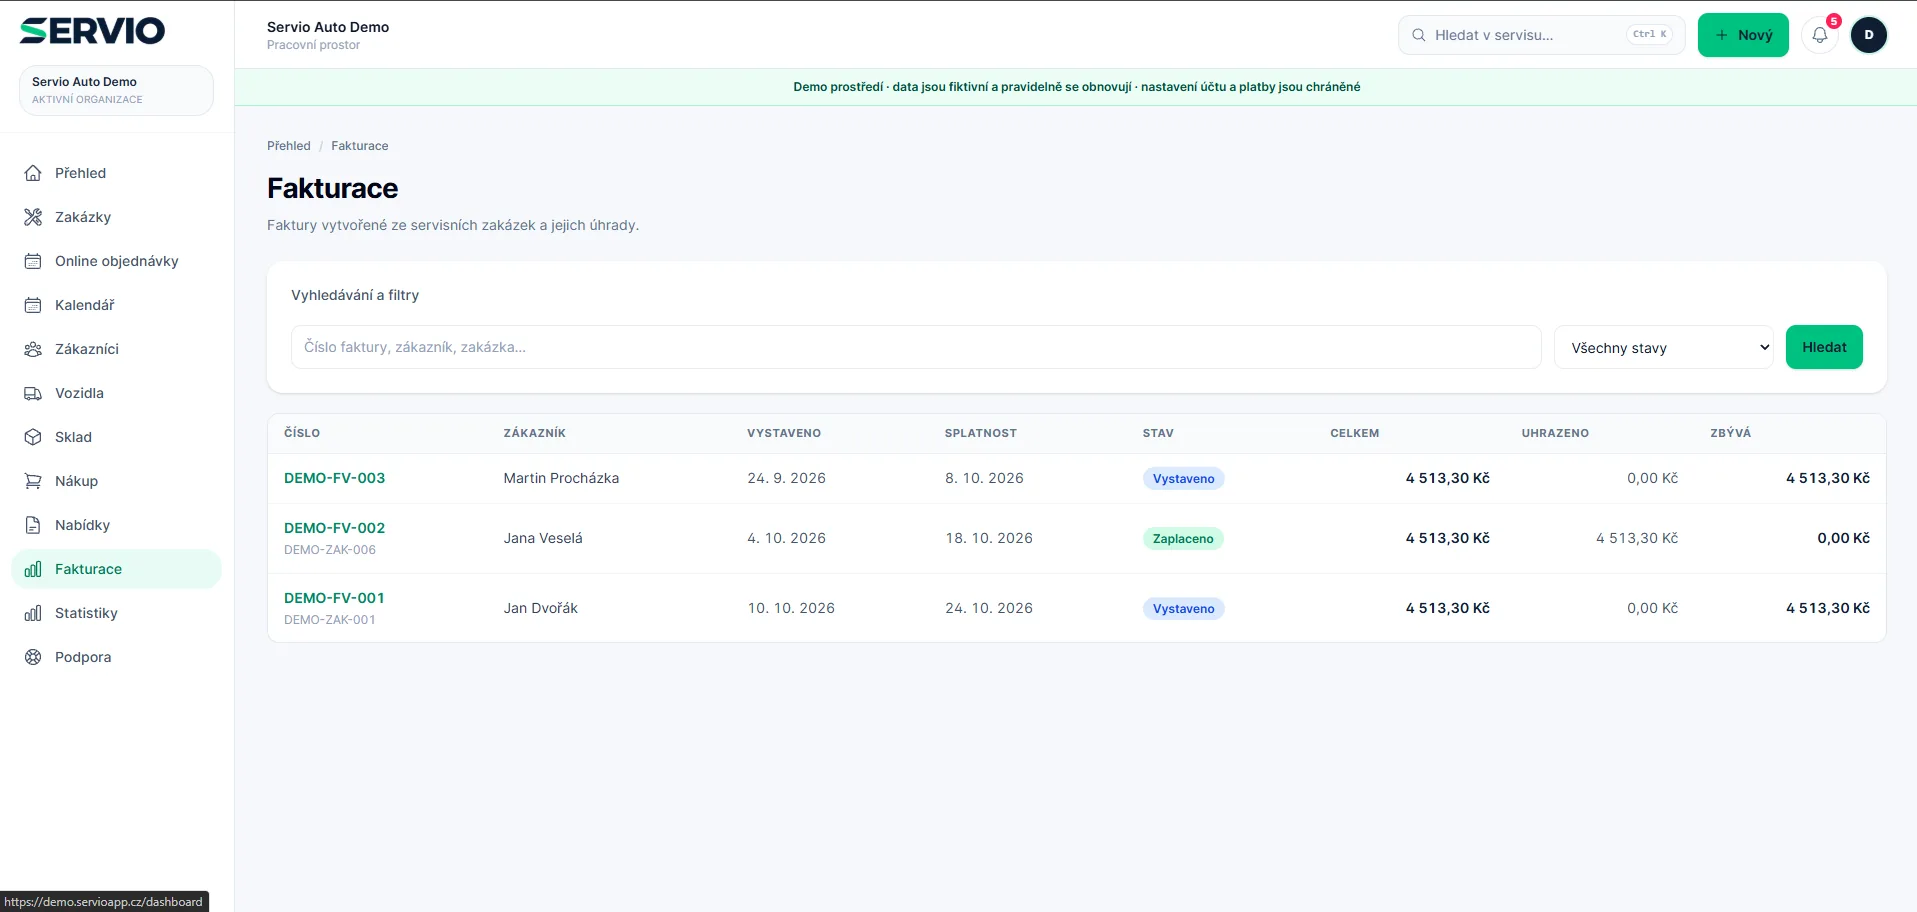Click the Zákazníci people icon
The height and width of the screenshot is (912, 1917).
33,349
